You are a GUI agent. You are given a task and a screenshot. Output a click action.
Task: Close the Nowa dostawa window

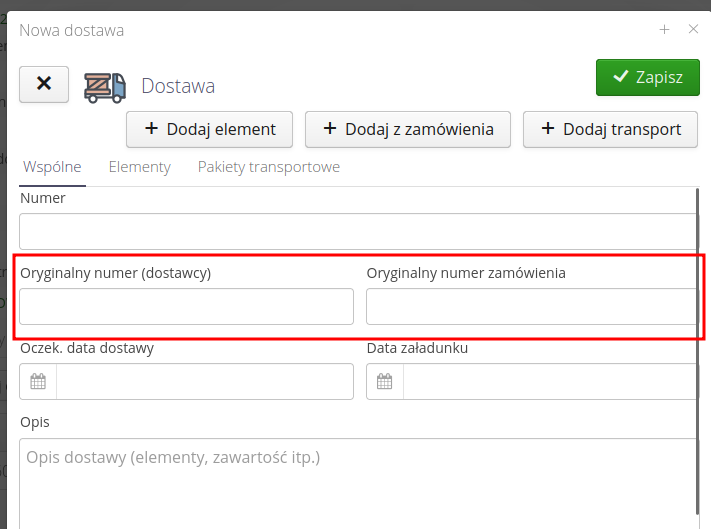693,30
